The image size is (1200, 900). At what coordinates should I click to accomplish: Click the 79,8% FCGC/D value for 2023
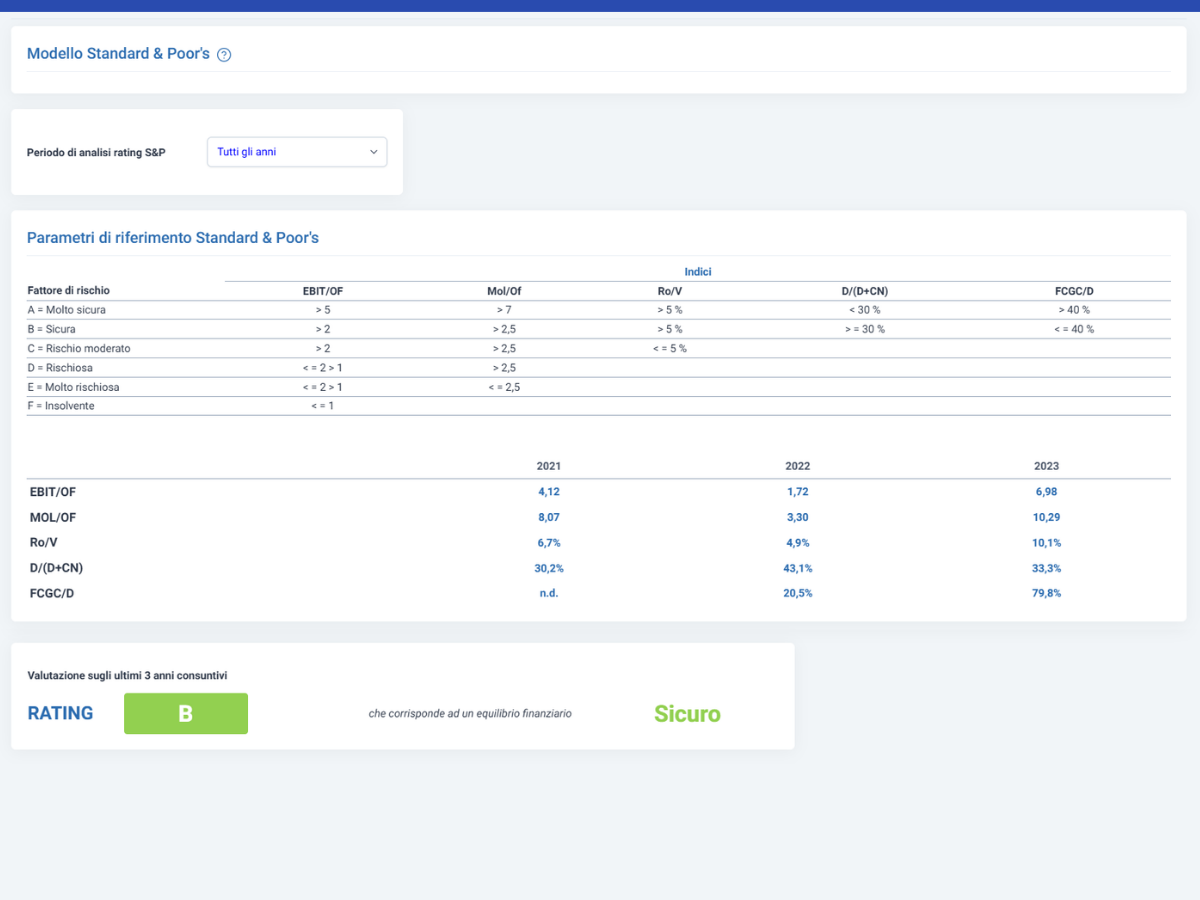(1047, 594)
